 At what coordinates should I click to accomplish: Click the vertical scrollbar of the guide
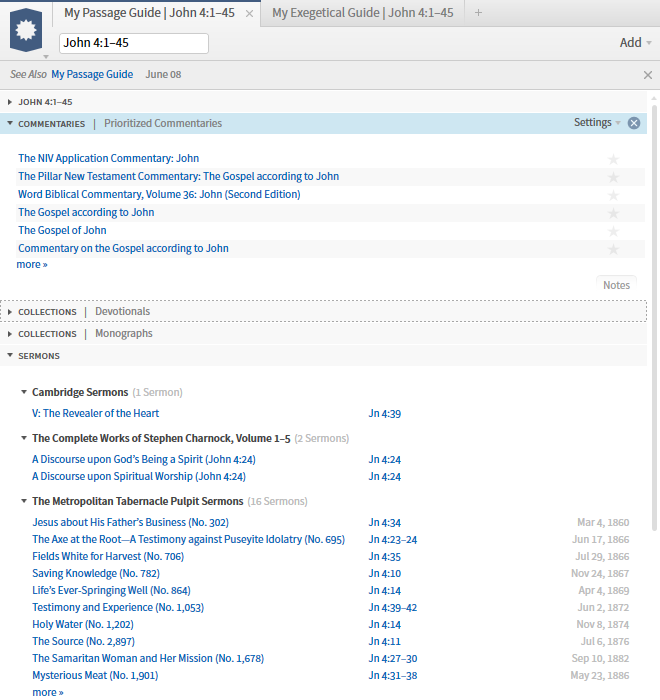point(655,317)
